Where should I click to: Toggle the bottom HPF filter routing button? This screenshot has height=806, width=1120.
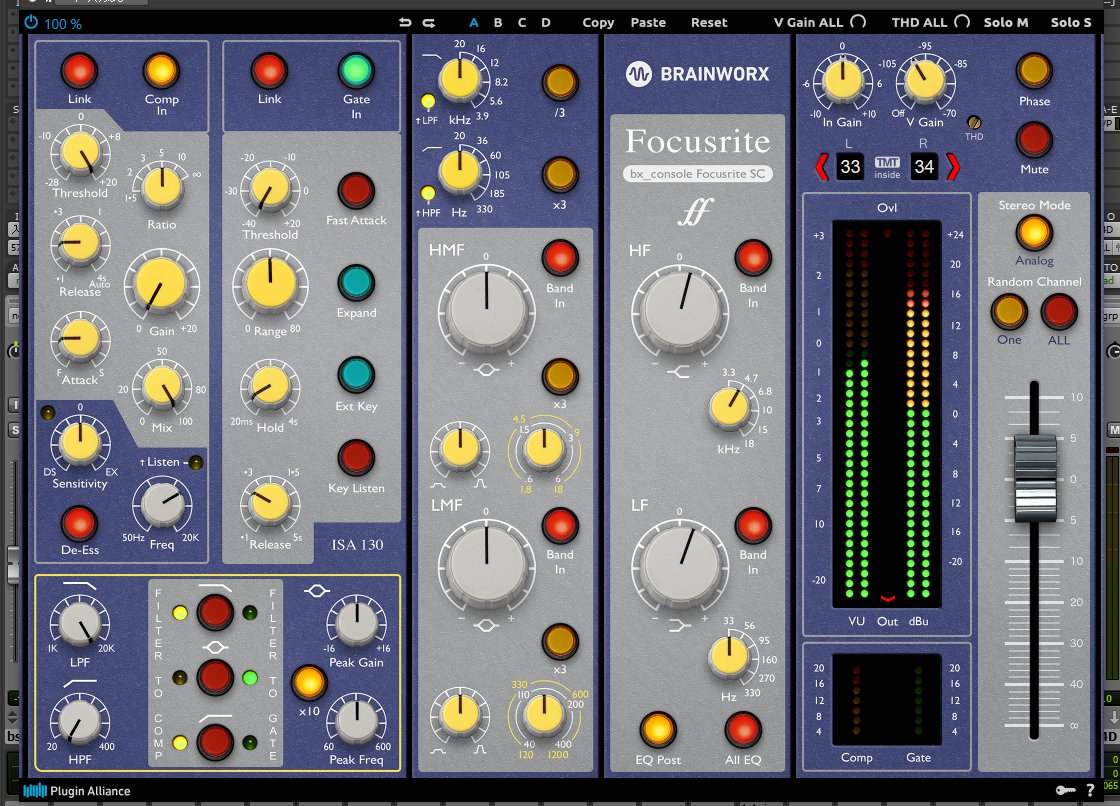[x=215, y=741]
